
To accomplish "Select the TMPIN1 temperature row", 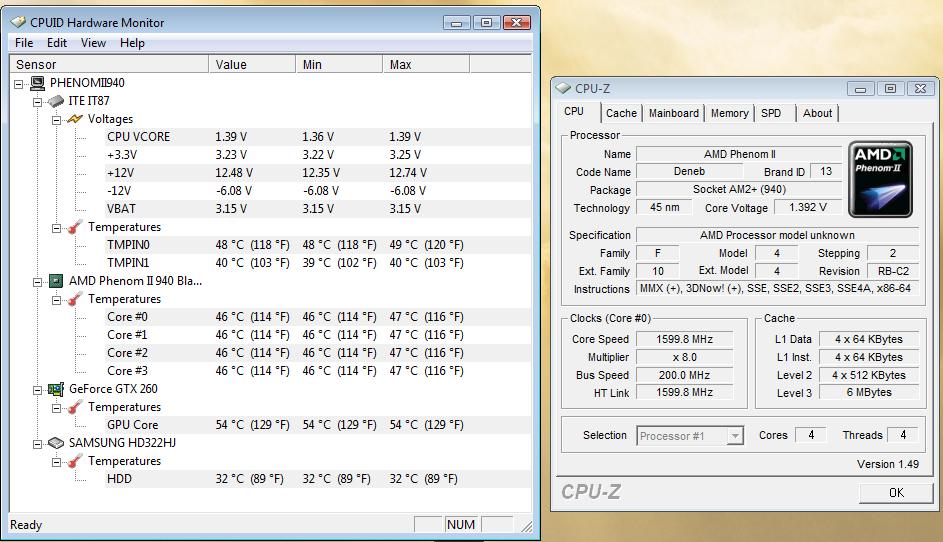I will pos(318,263).
